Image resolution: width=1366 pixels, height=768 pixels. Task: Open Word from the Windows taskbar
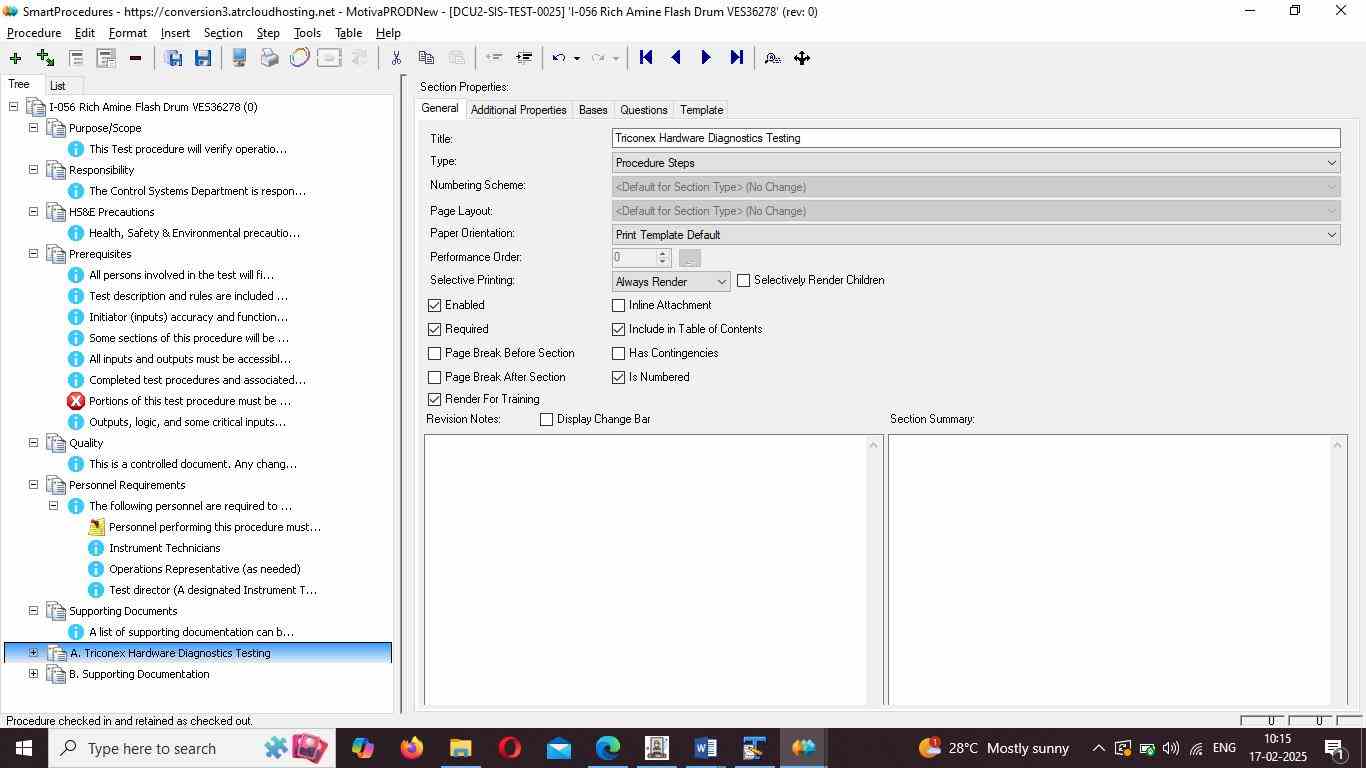point(705,748)
